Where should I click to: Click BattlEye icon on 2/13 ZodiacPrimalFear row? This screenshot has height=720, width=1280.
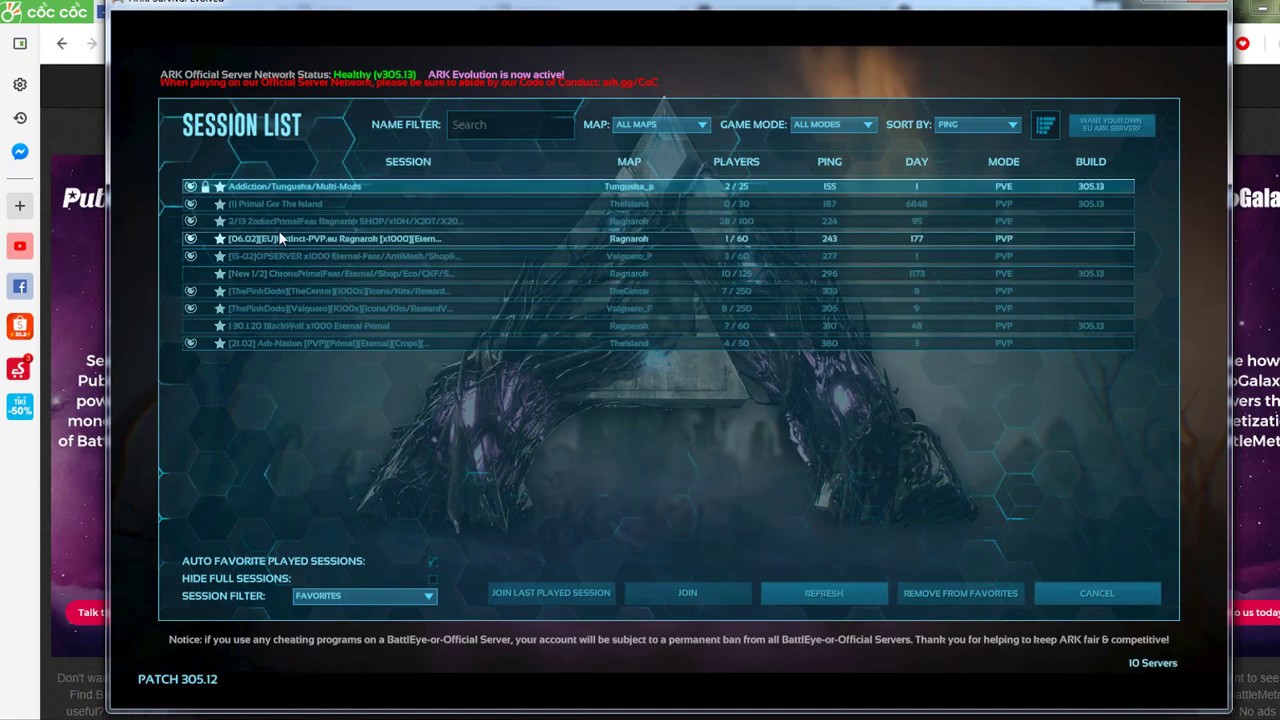[x=190, y=221]
